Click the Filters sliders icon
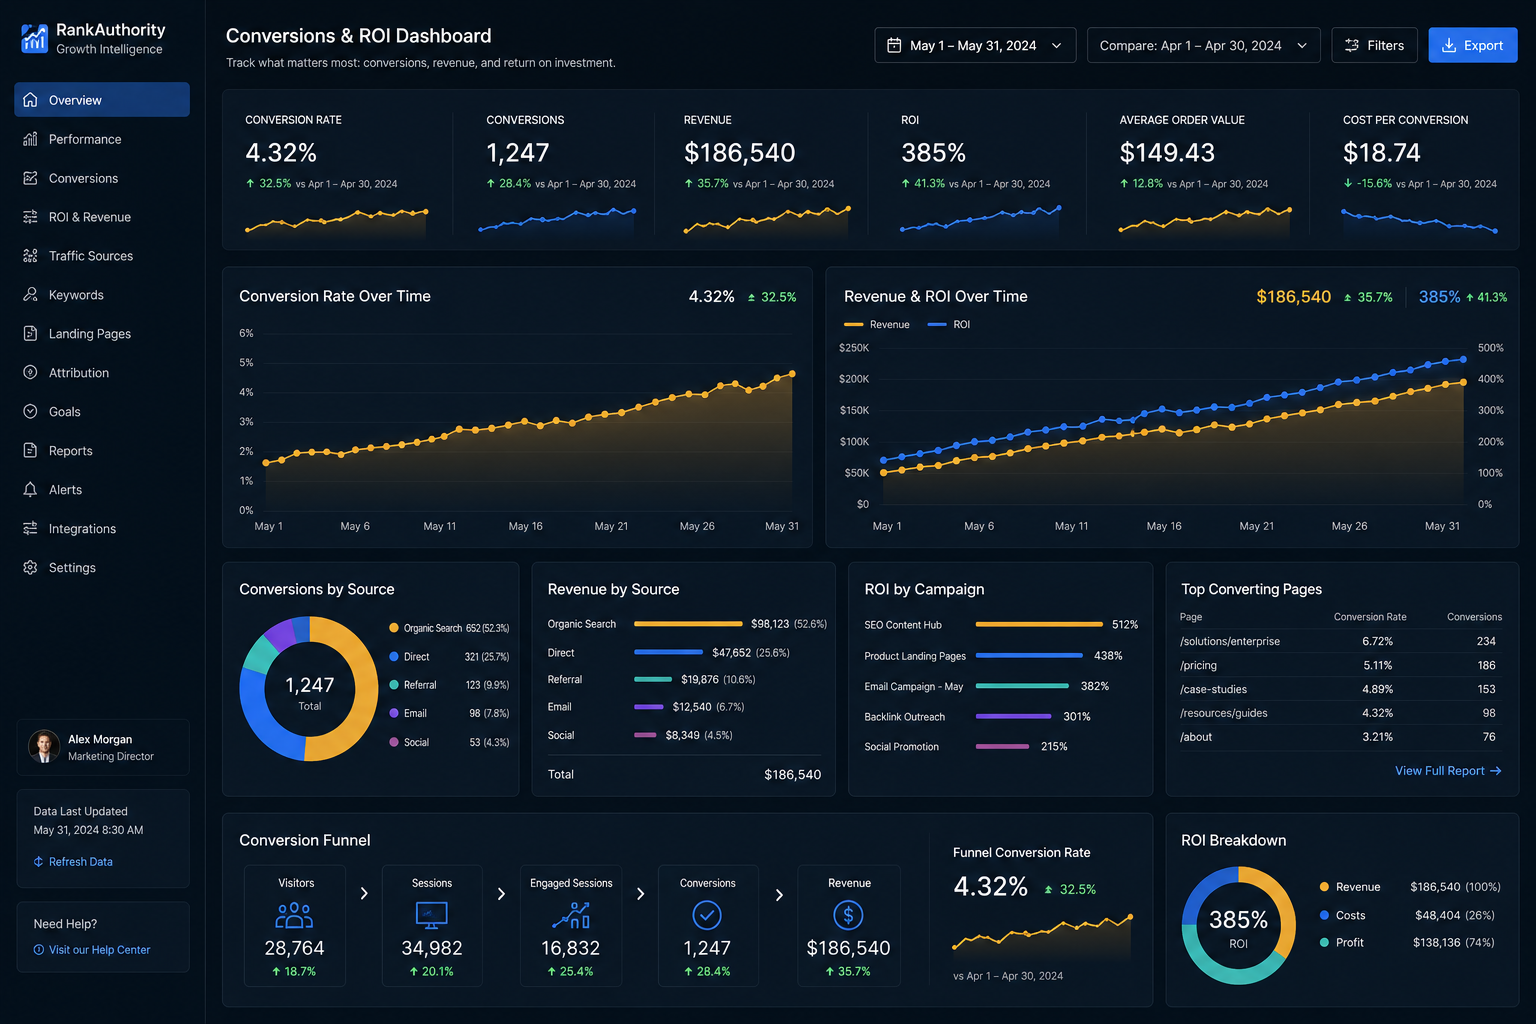Viewport: 1536px width, 1024px height. coord(1352,45)
